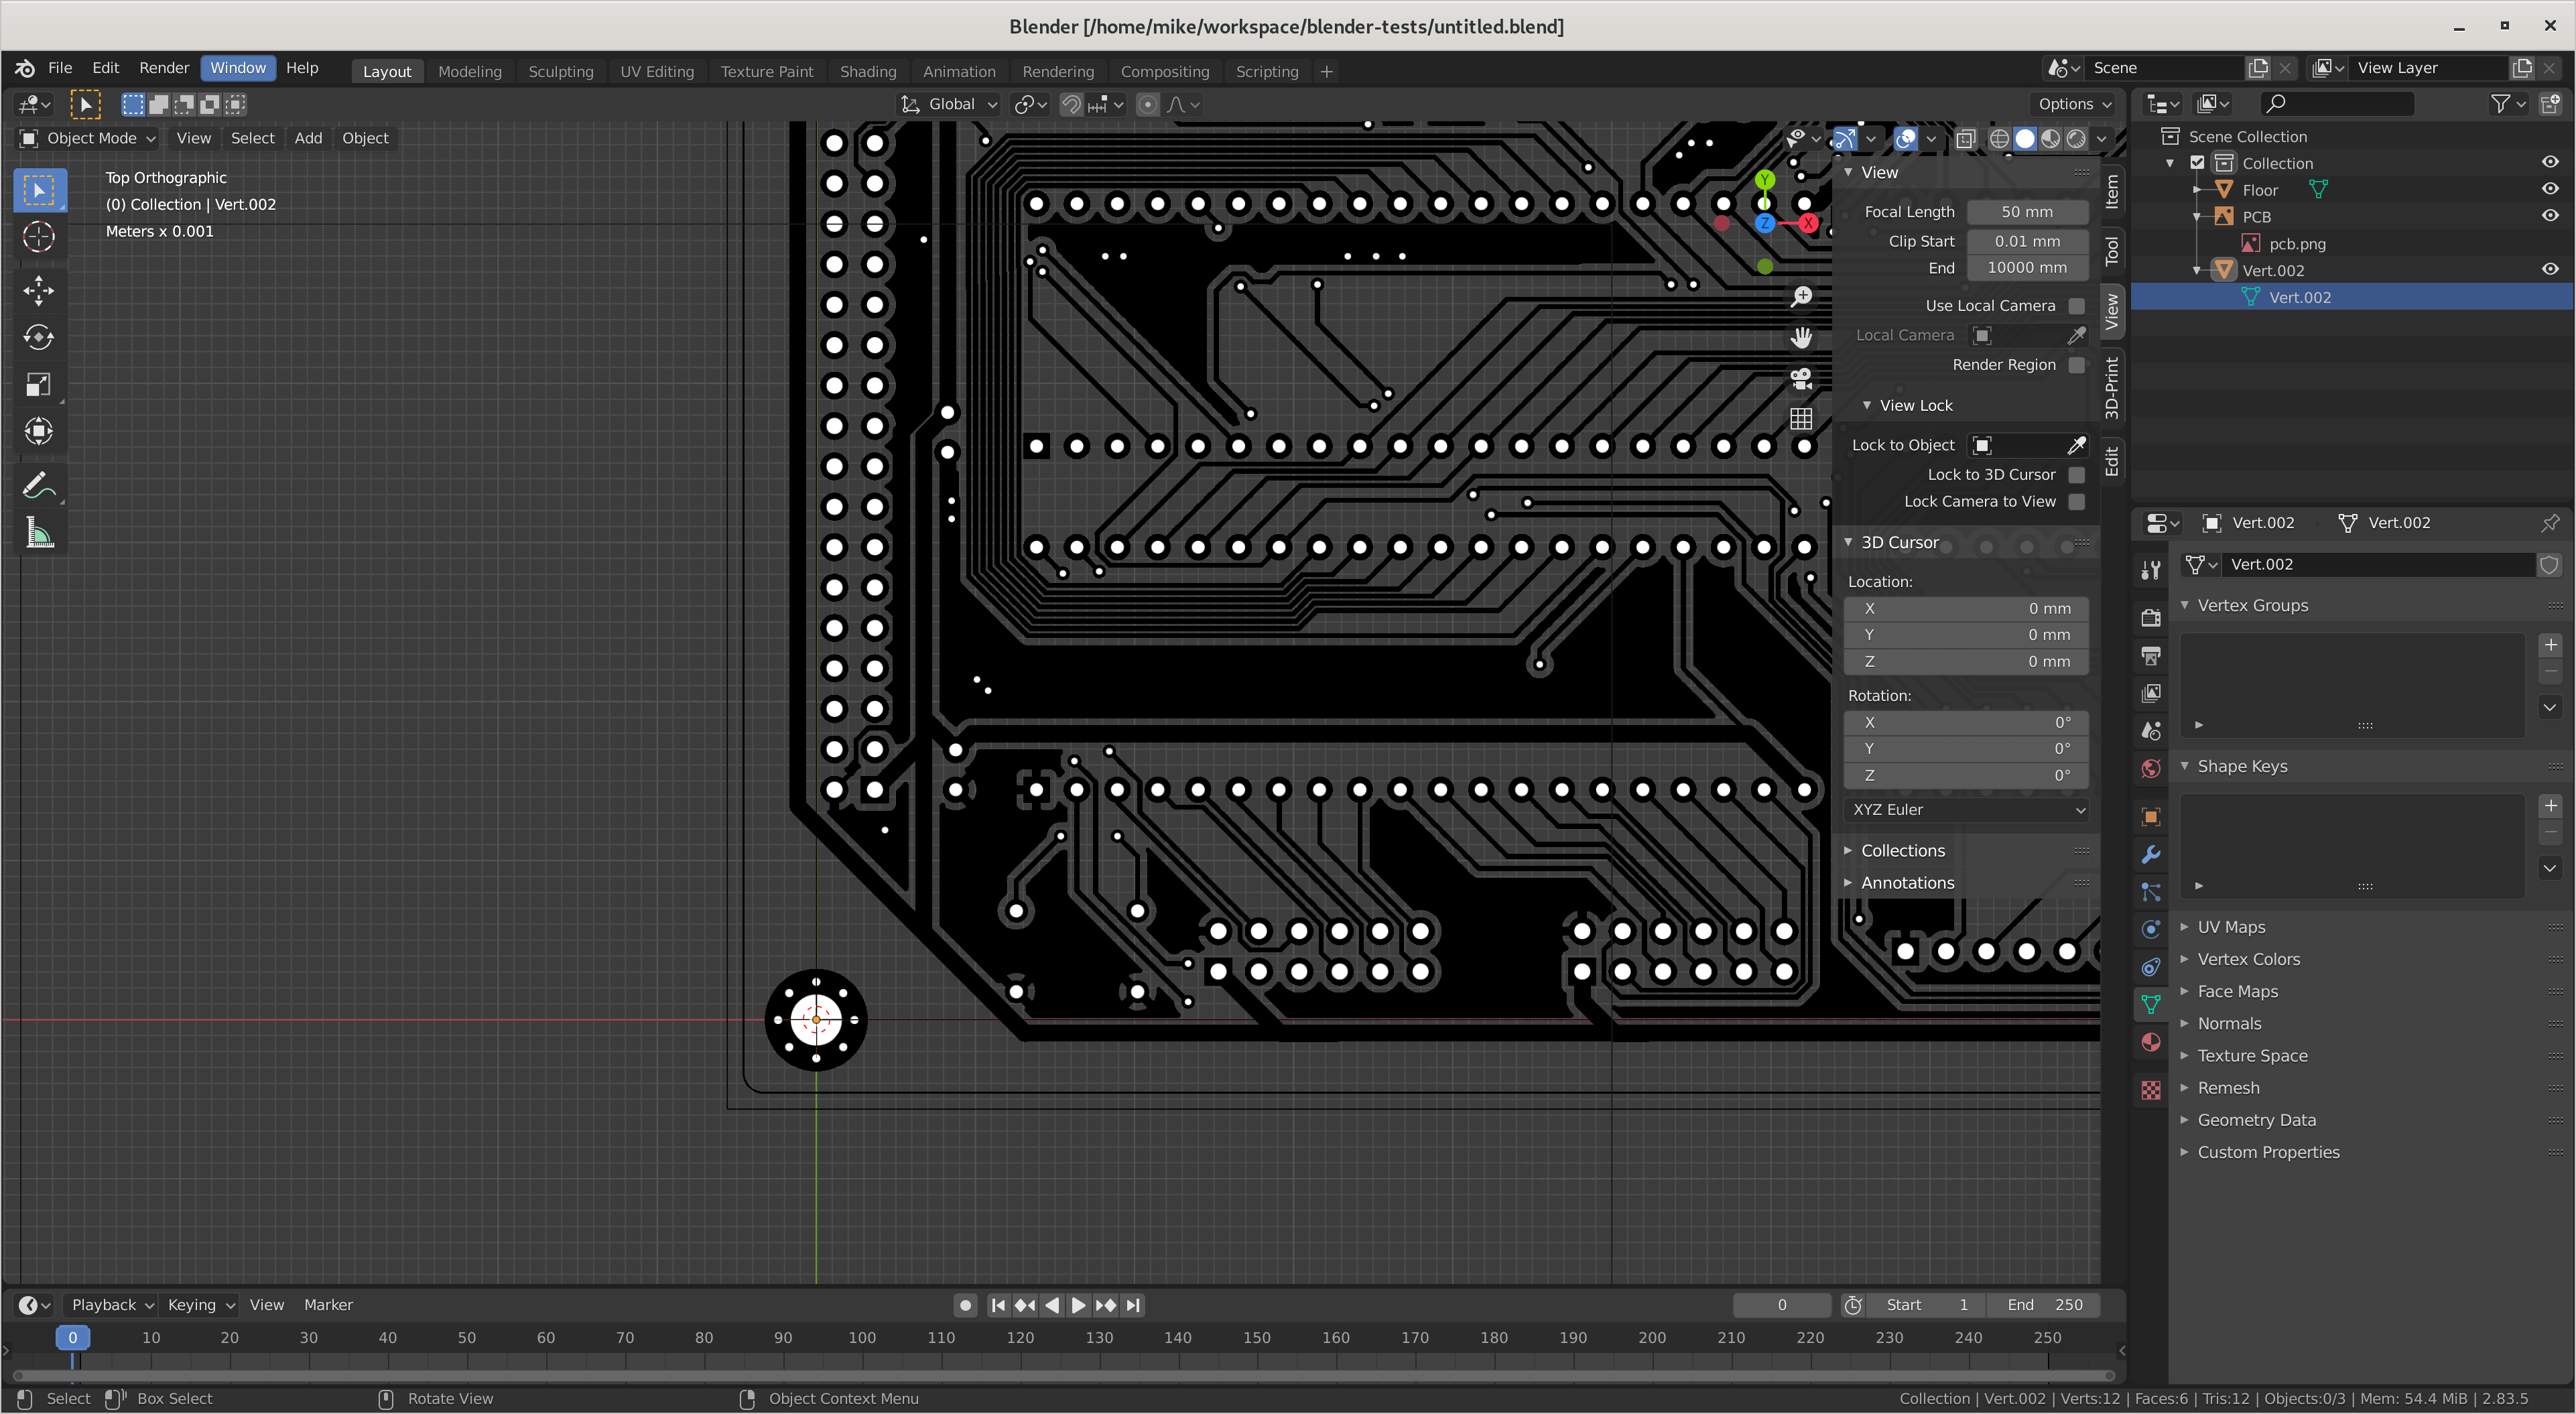Toggle camera view icon in viewport

point(1801,379)
